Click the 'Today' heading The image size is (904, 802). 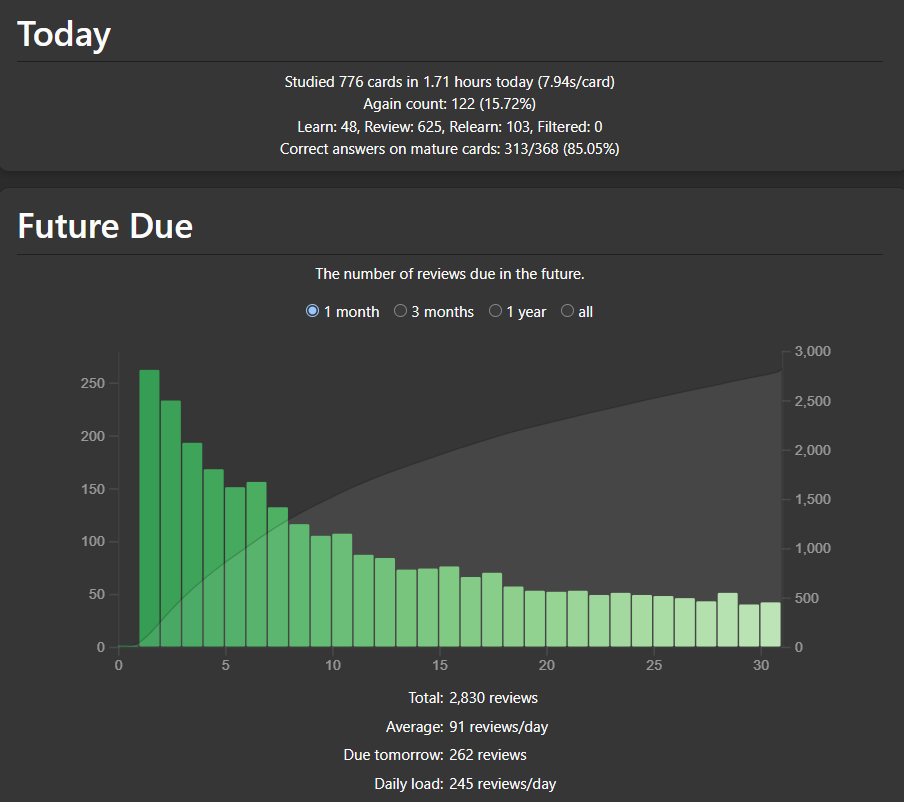[x=64, y=34]
